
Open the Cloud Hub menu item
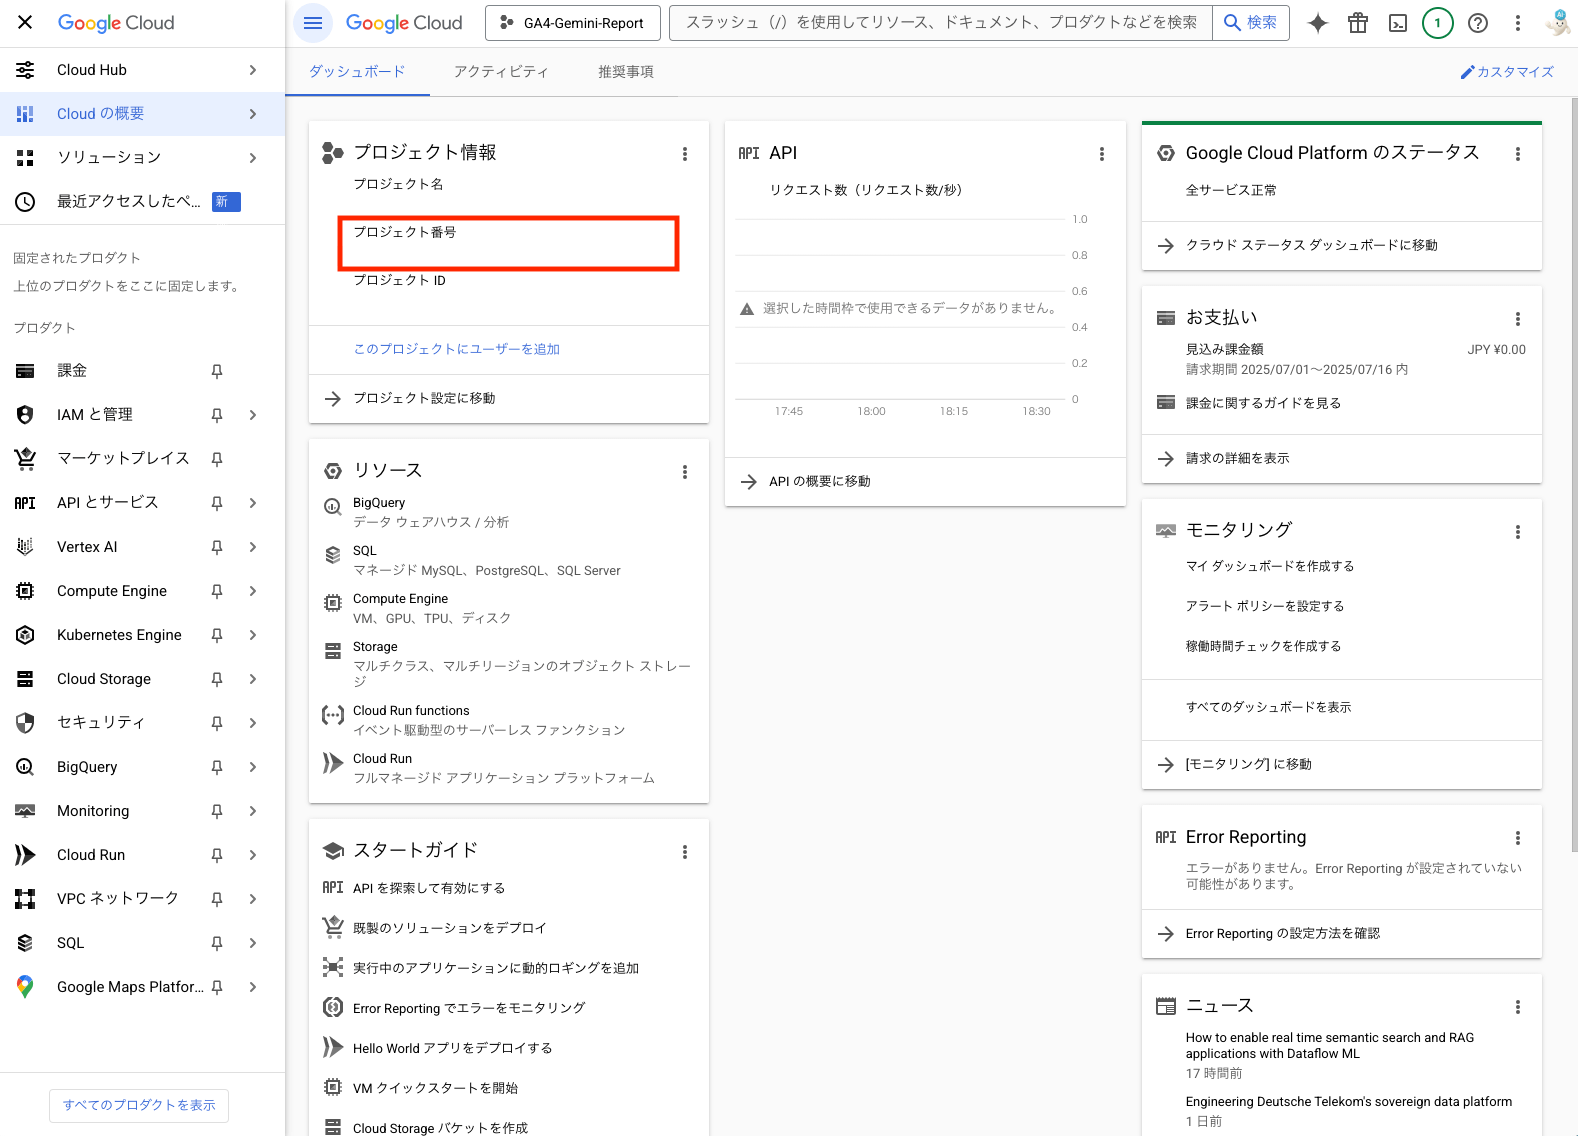pyautogui.click(x=142, y=70)
